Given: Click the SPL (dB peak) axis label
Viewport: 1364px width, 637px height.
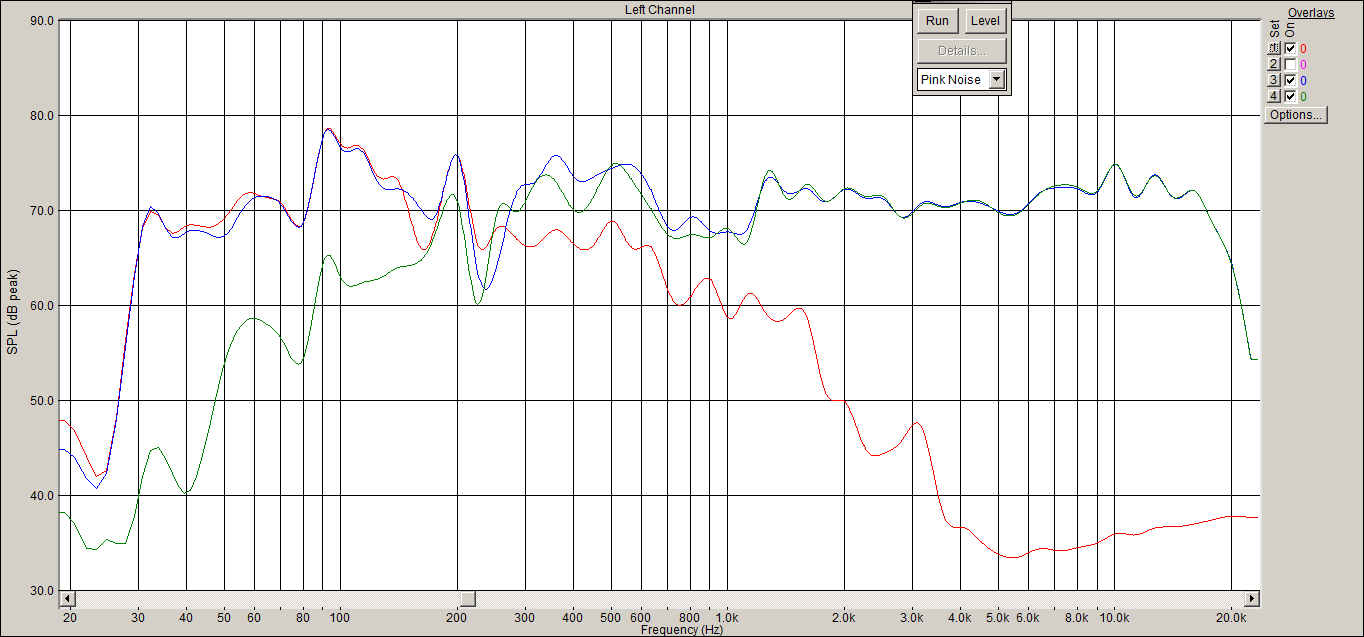Looking at the screenshot, I should (12, 311).
